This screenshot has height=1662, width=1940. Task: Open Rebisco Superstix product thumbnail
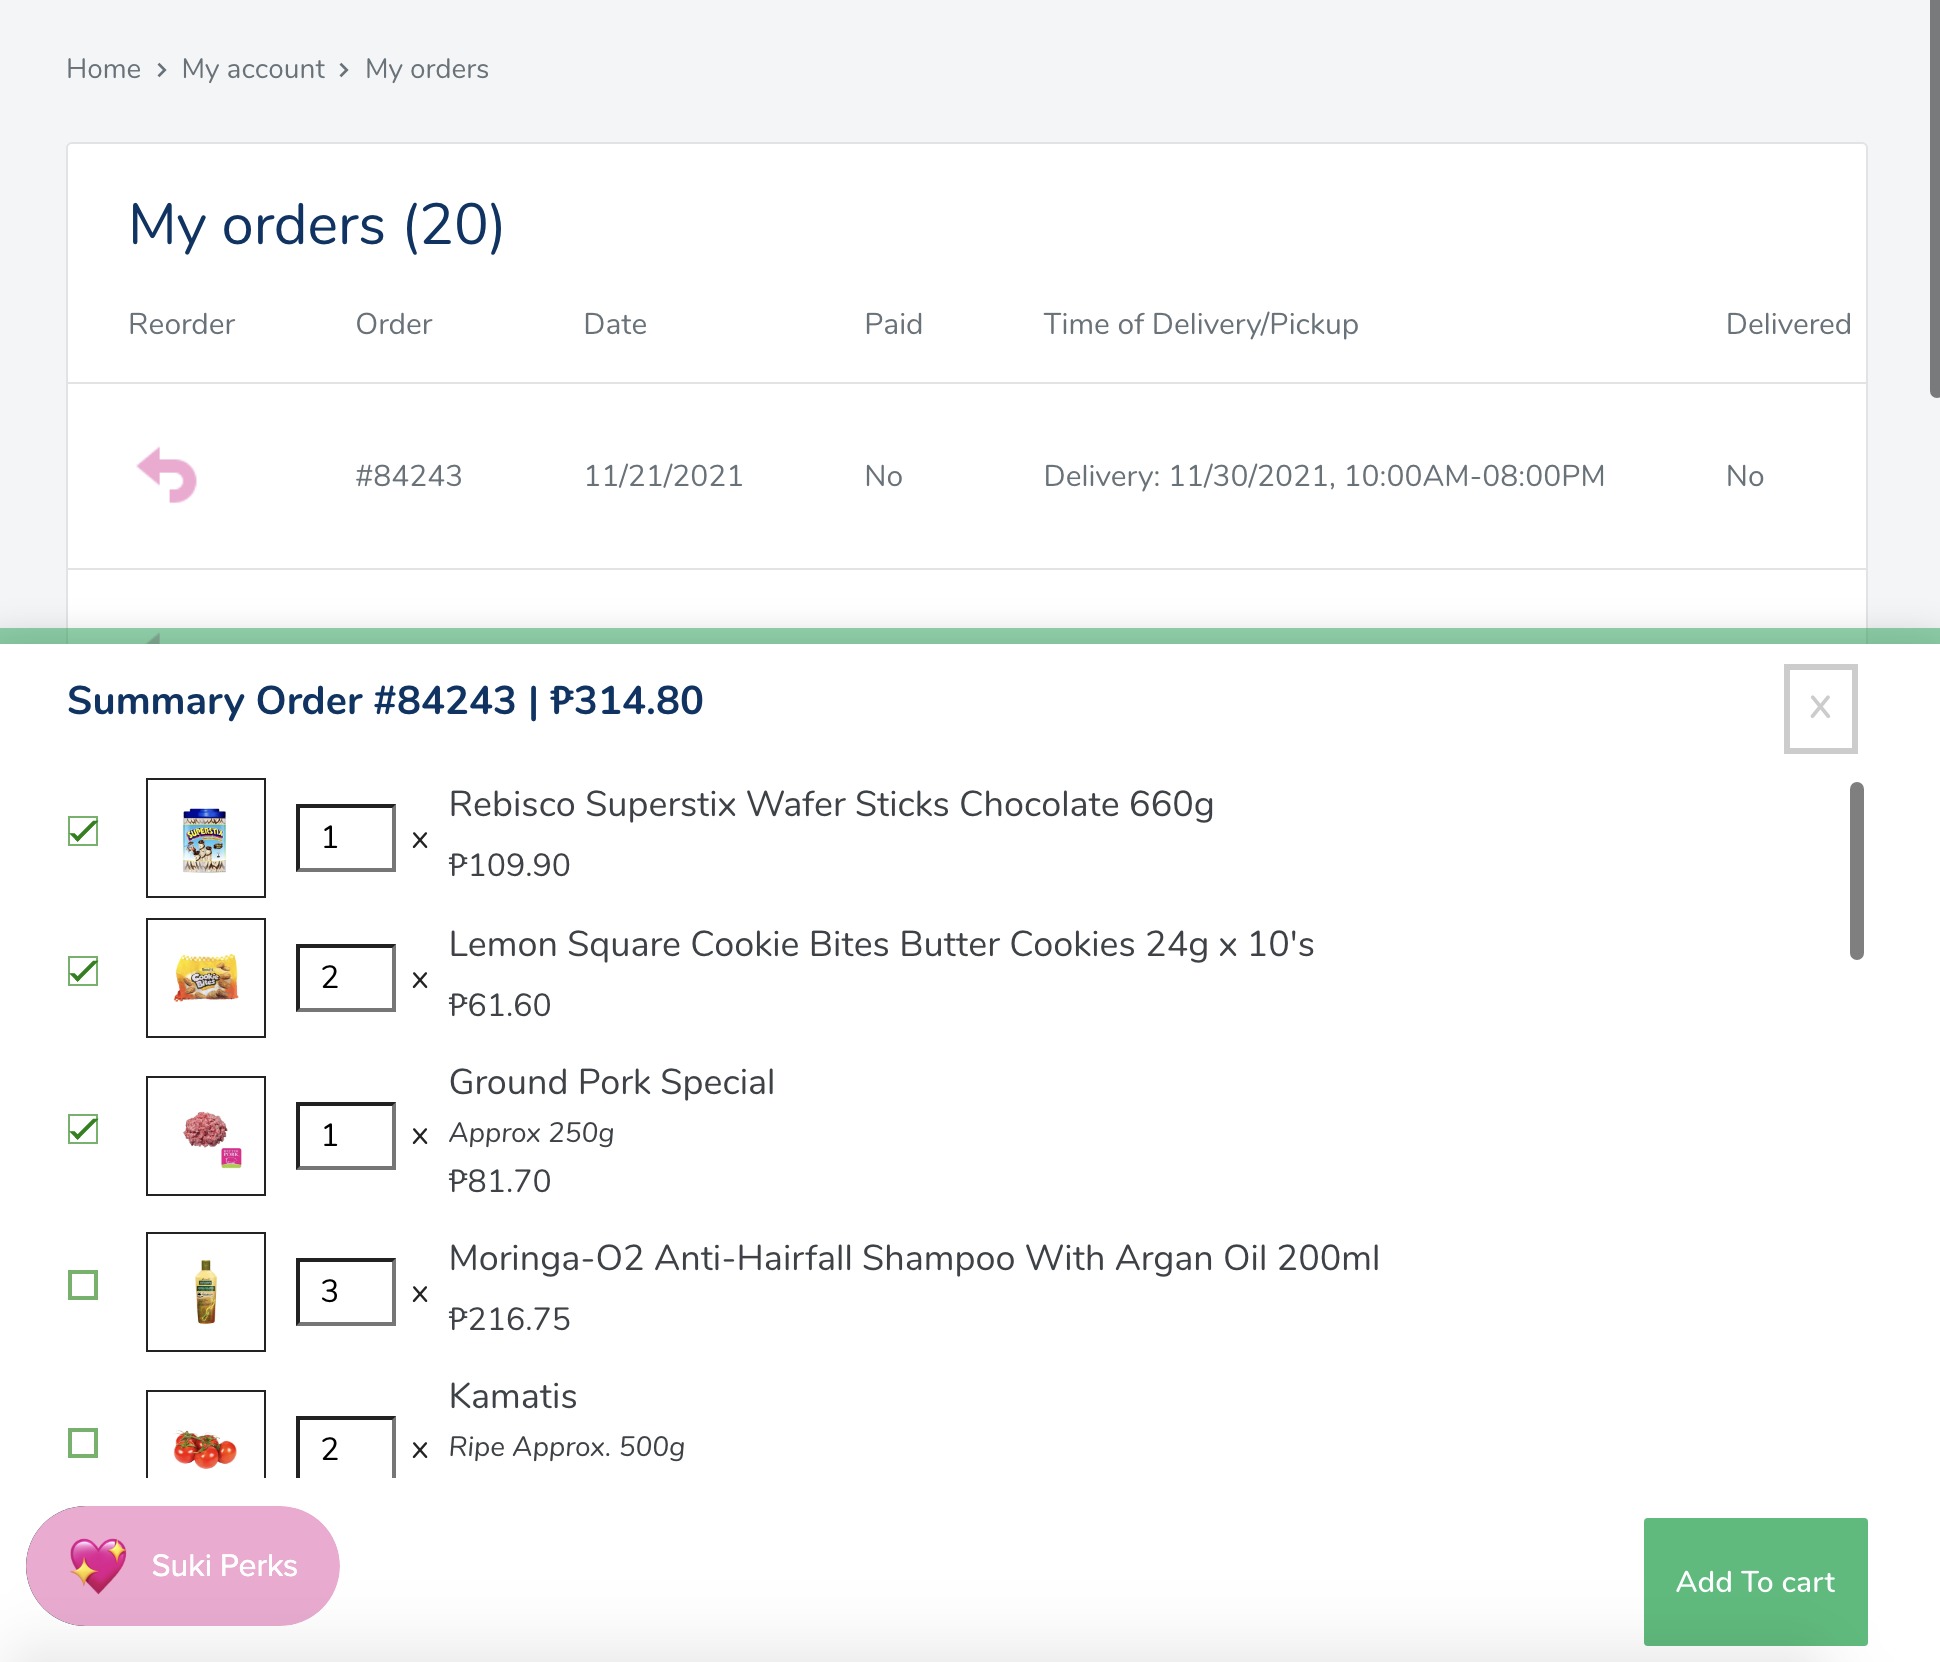(206, 838)
